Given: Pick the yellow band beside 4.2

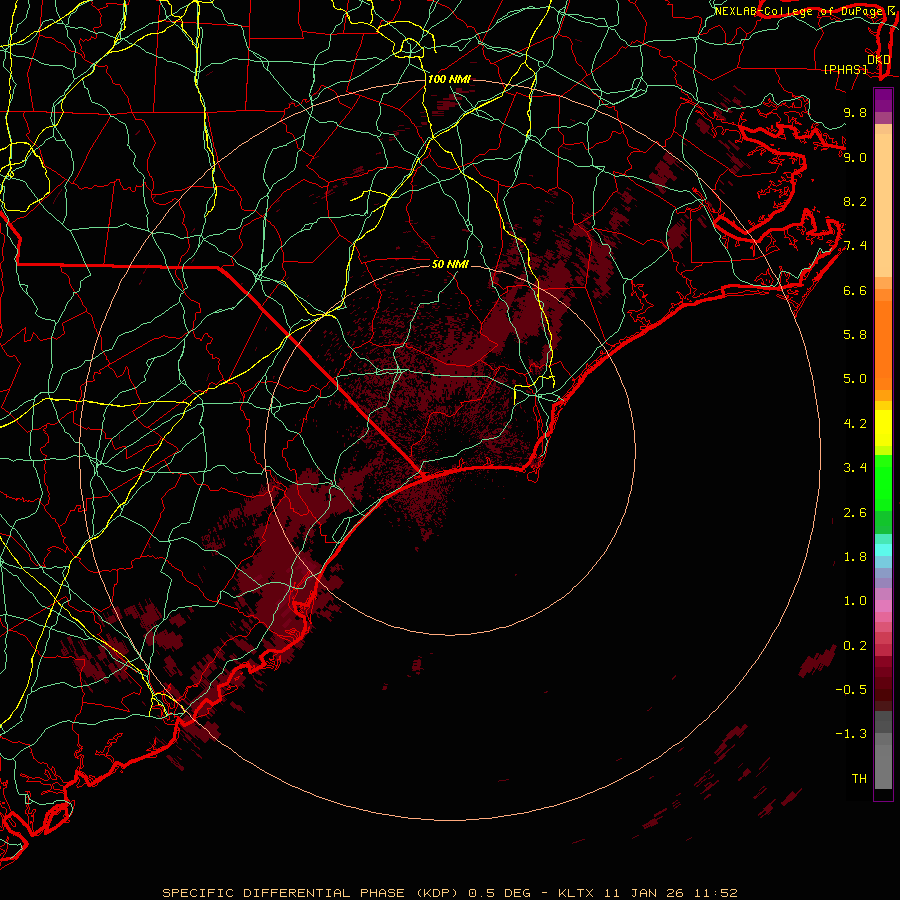Looking at the screenshot, I should pos(883,428).
